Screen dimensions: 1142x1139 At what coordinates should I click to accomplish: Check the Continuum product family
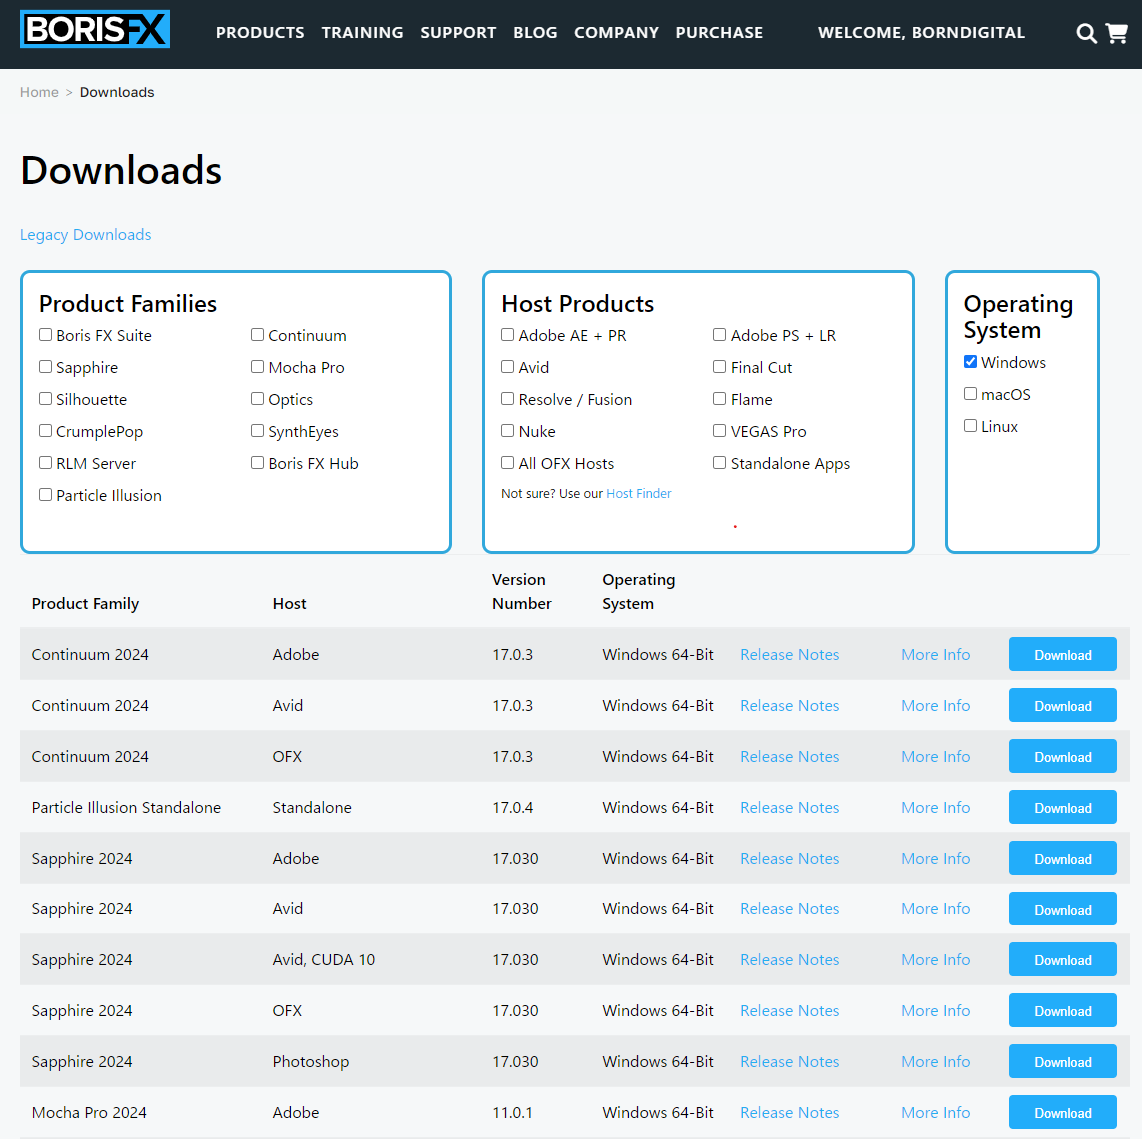(257, 334)
